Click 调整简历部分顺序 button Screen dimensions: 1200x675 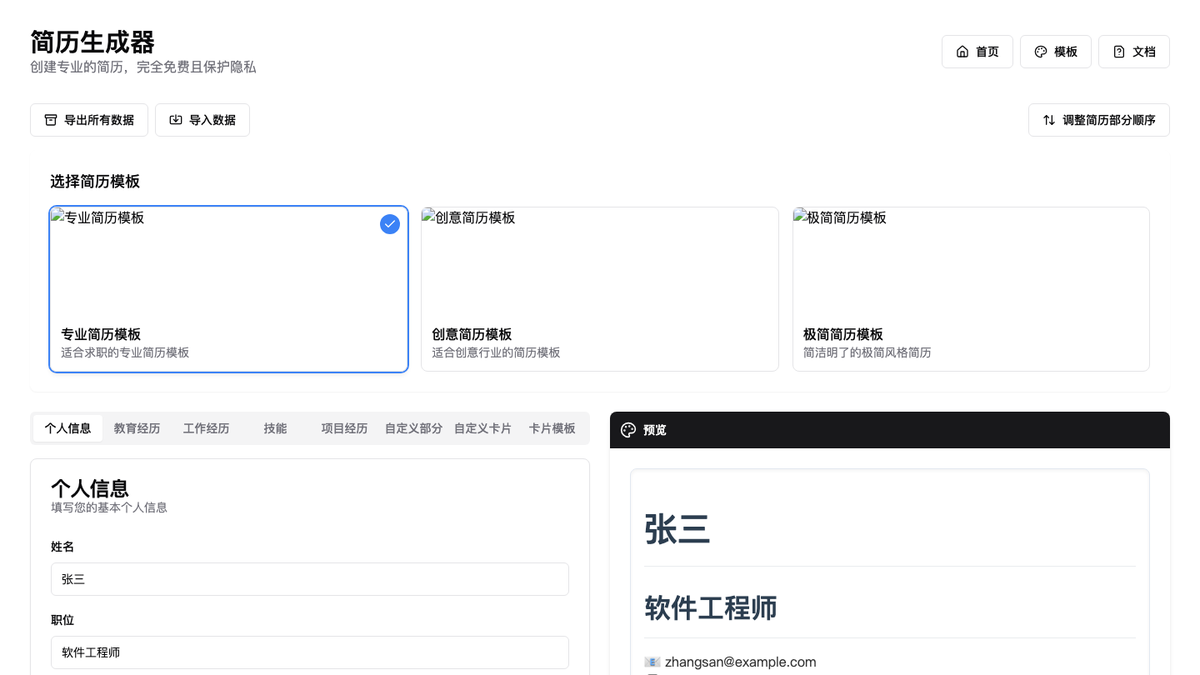pos(1099,120)
